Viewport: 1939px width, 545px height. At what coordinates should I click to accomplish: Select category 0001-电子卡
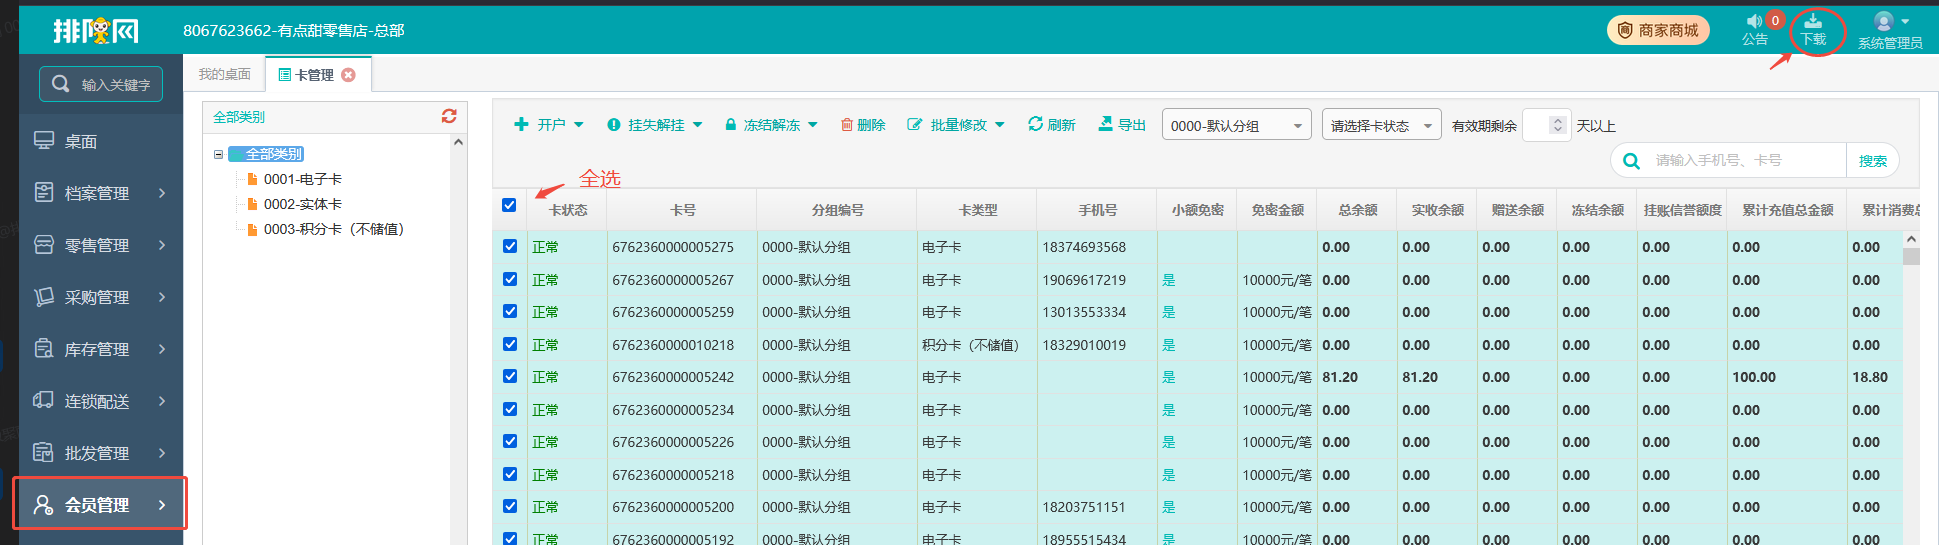[303, 179]
